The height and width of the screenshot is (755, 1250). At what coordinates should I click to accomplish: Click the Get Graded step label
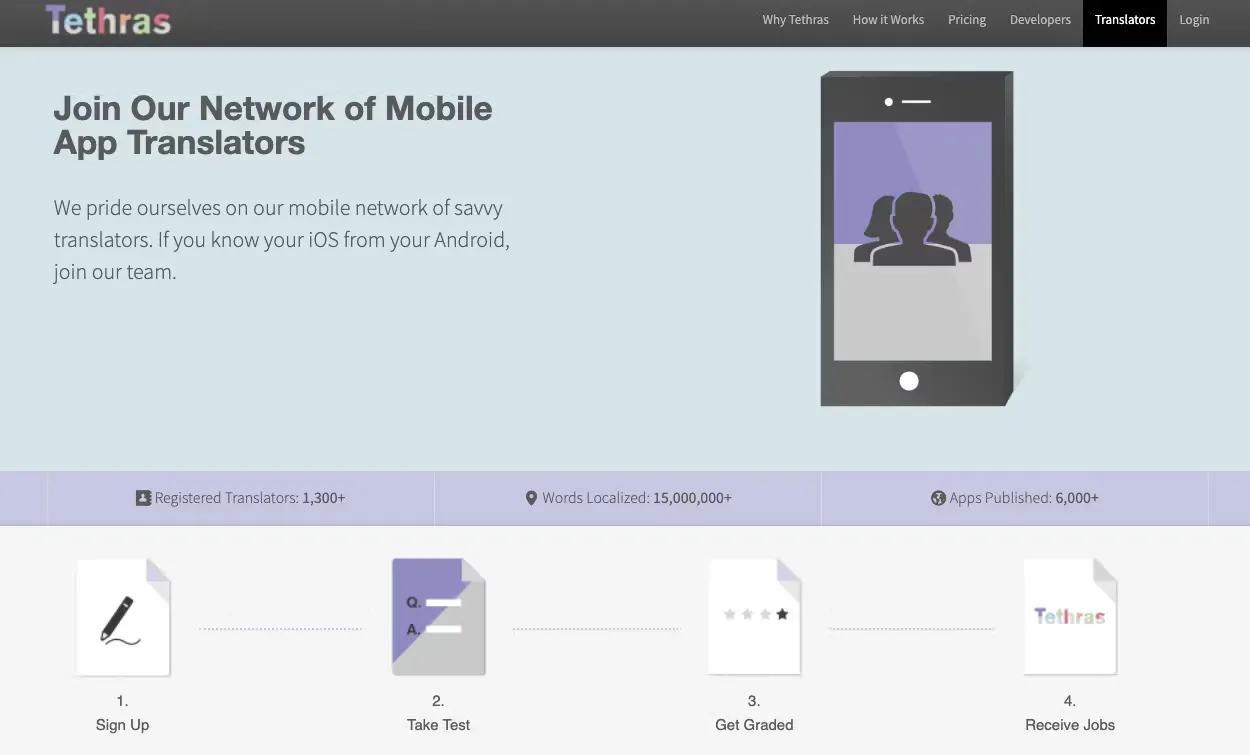pyautogui.click(x=754, y=725)
